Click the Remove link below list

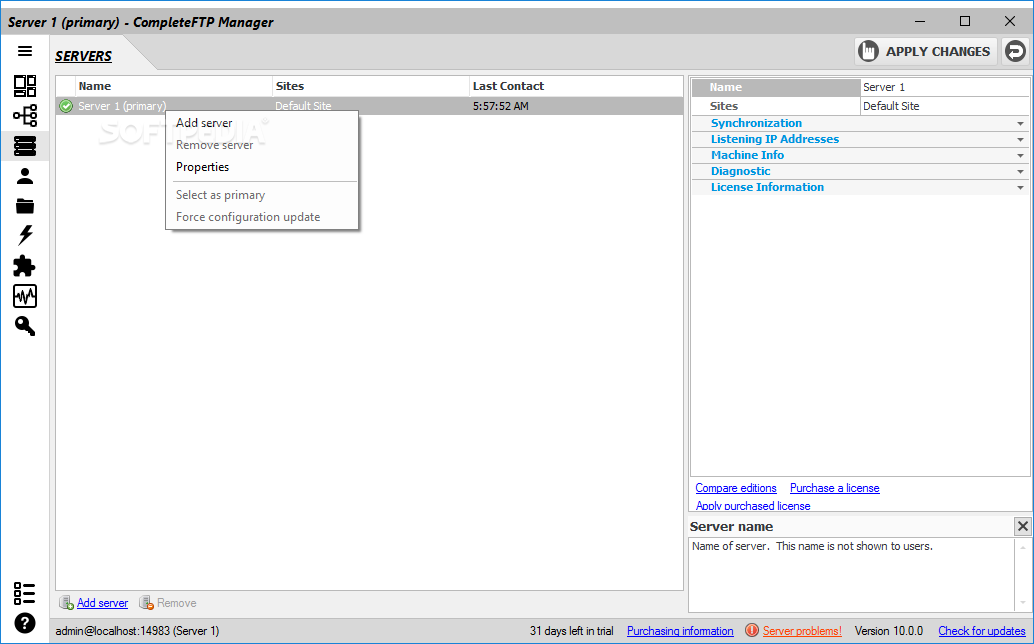click(176, 602)
